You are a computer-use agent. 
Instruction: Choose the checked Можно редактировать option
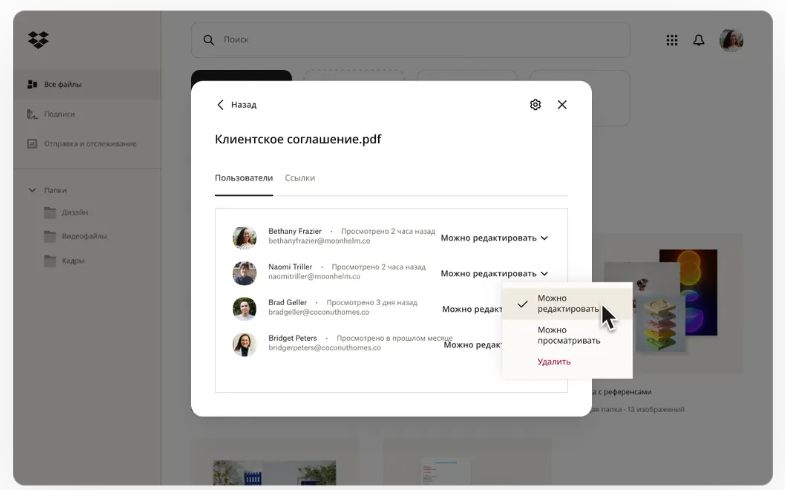(x=567, y=303)
